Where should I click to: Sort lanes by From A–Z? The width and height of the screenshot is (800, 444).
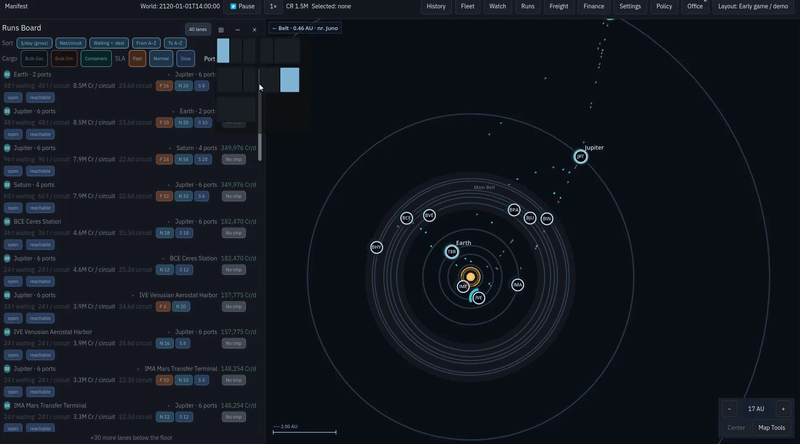[146, 43]
